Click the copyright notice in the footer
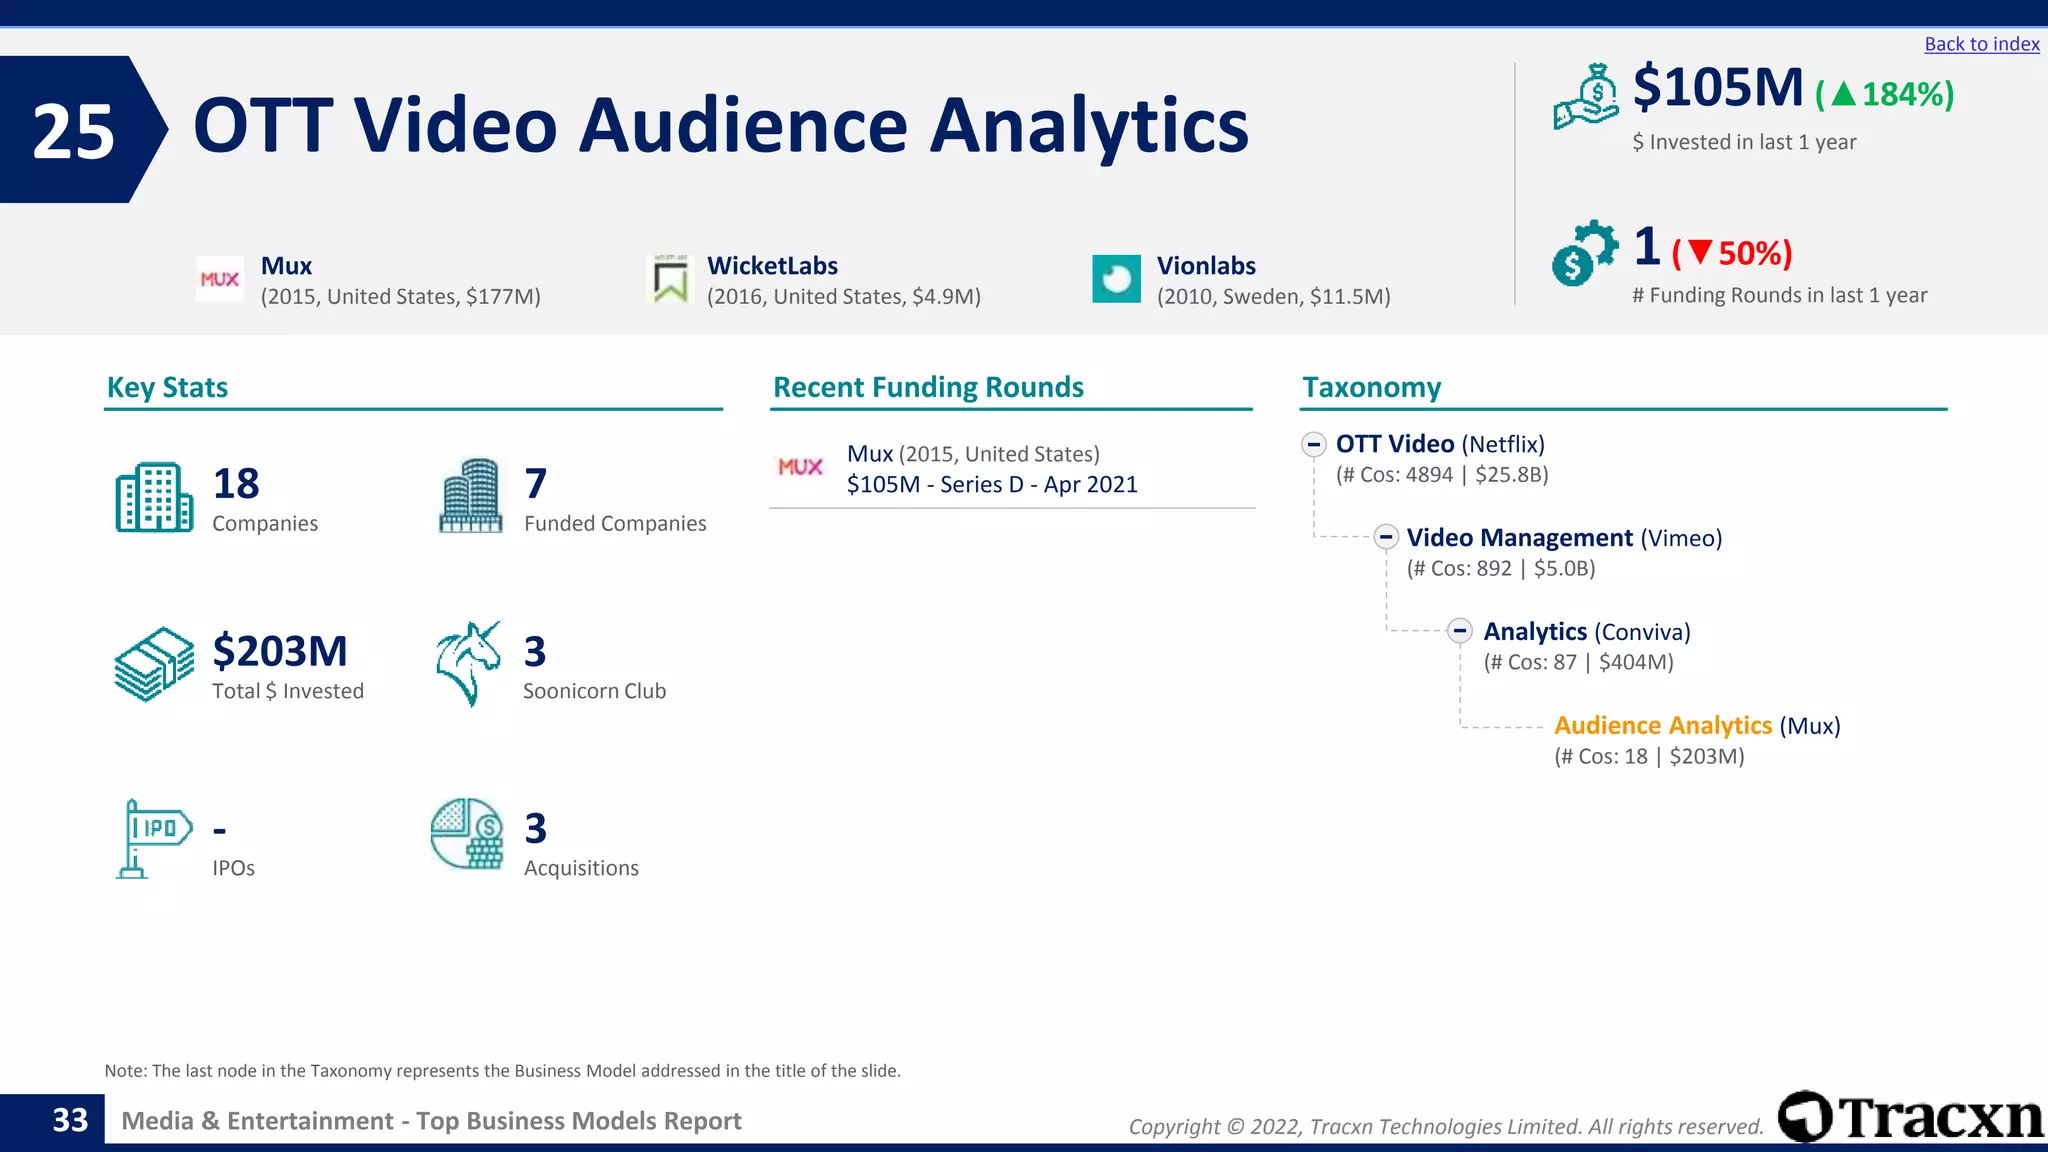Image resolution: width=2048 pixels, height=1152 pixels. [1446, 1127]
